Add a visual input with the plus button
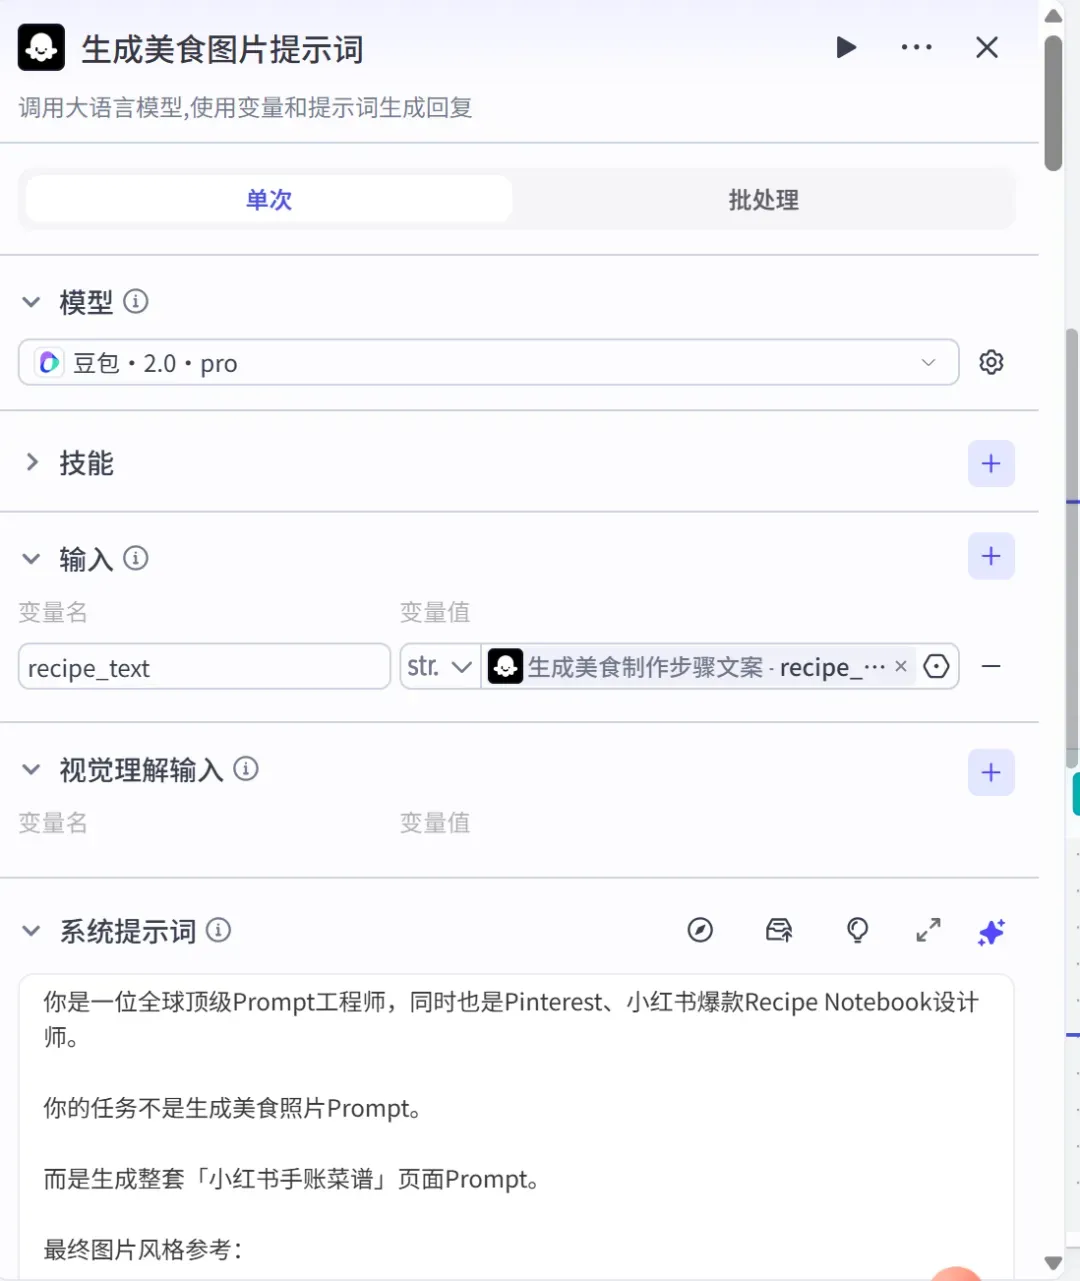This screenshot has width=1080, height=1281. coord(991,772)
